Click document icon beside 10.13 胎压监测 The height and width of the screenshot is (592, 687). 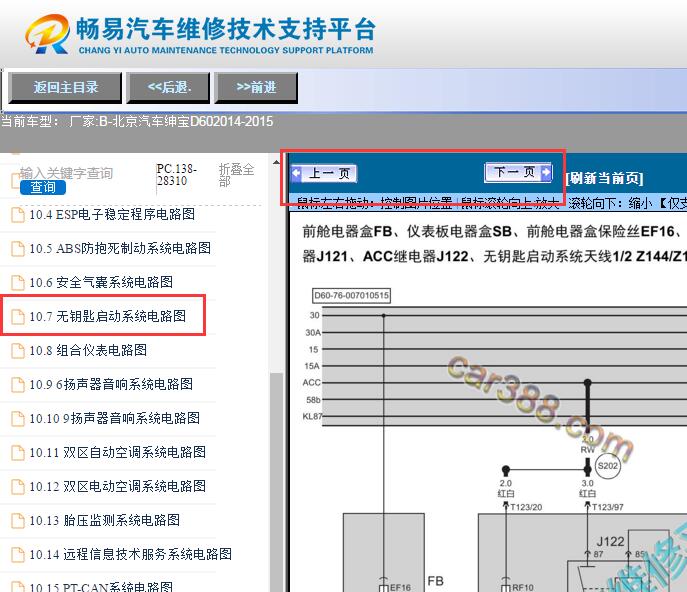[18, 521]
